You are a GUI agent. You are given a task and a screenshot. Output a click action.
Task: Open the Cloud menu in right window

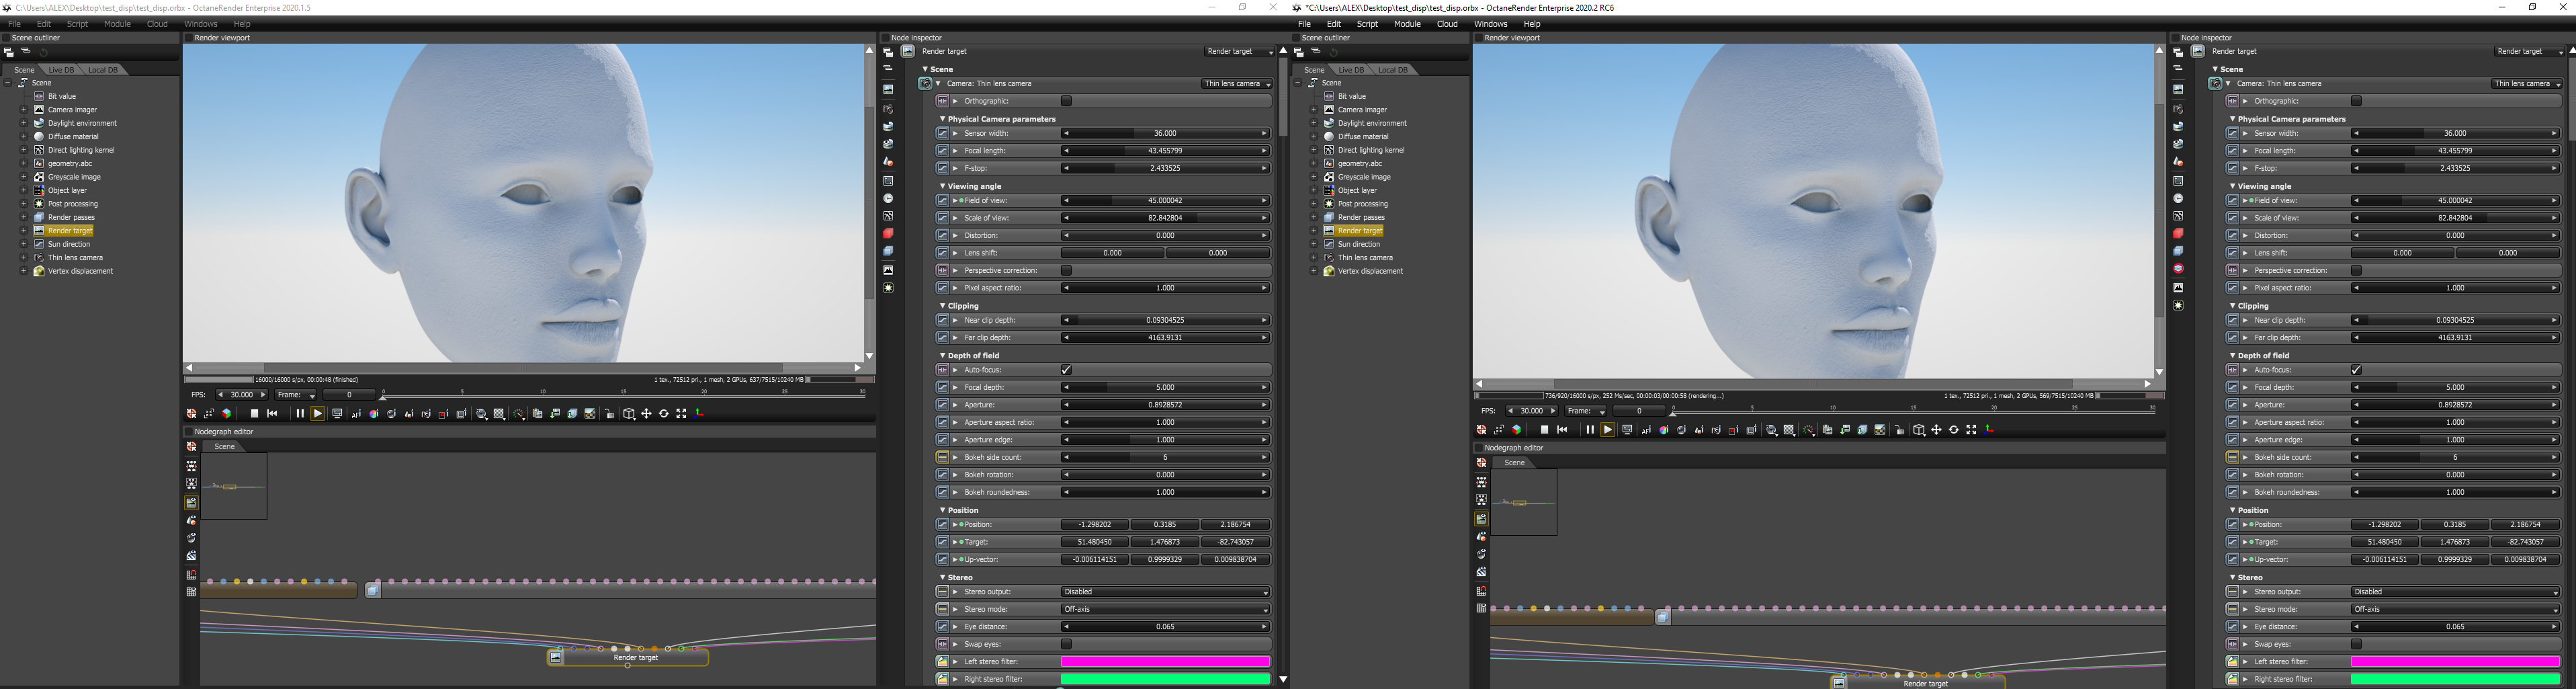(1447, 24)
